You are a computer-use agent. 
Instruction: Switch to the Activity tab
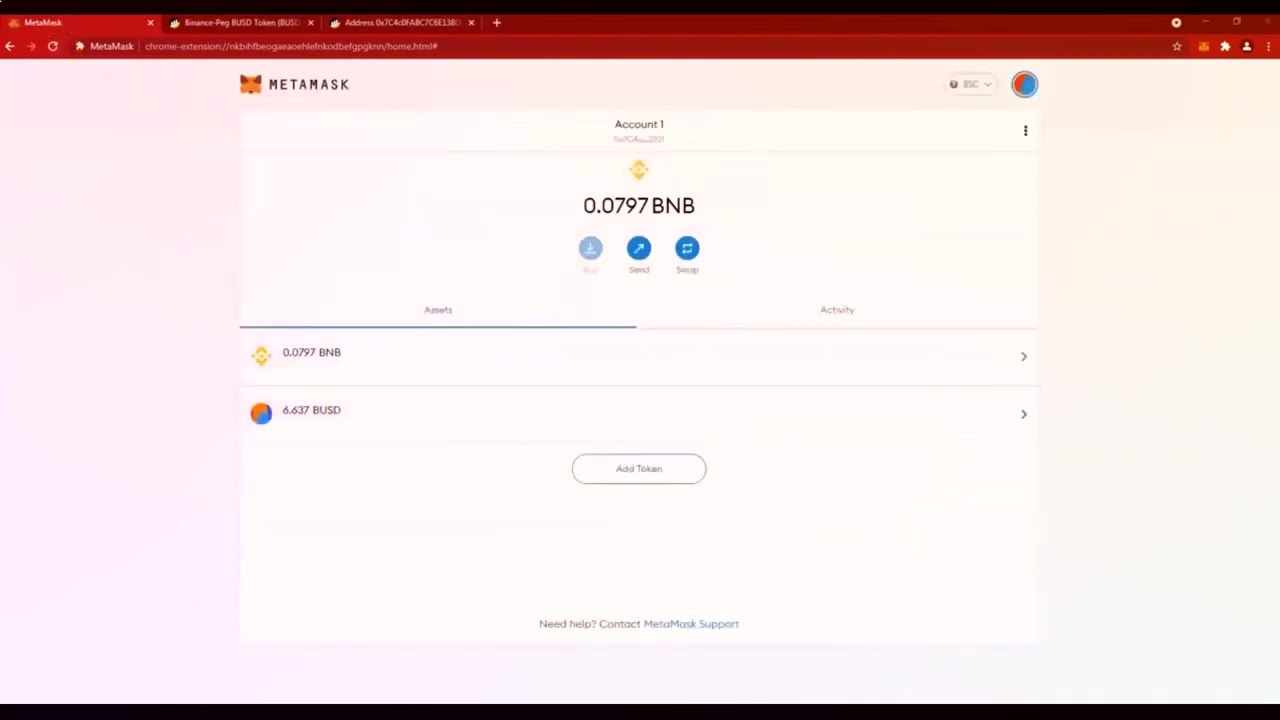point(838,310)
